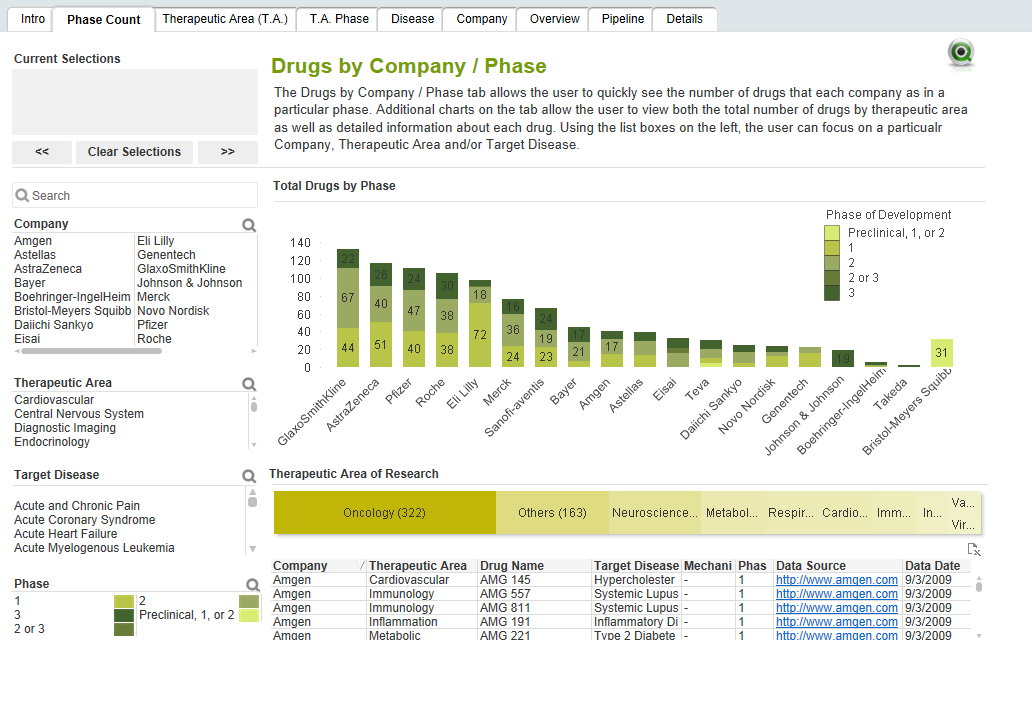The height and width of the screenshot is (712, 1032).
Task: Select phase 1 color swatch in Phase list
Action: [124, 601]
